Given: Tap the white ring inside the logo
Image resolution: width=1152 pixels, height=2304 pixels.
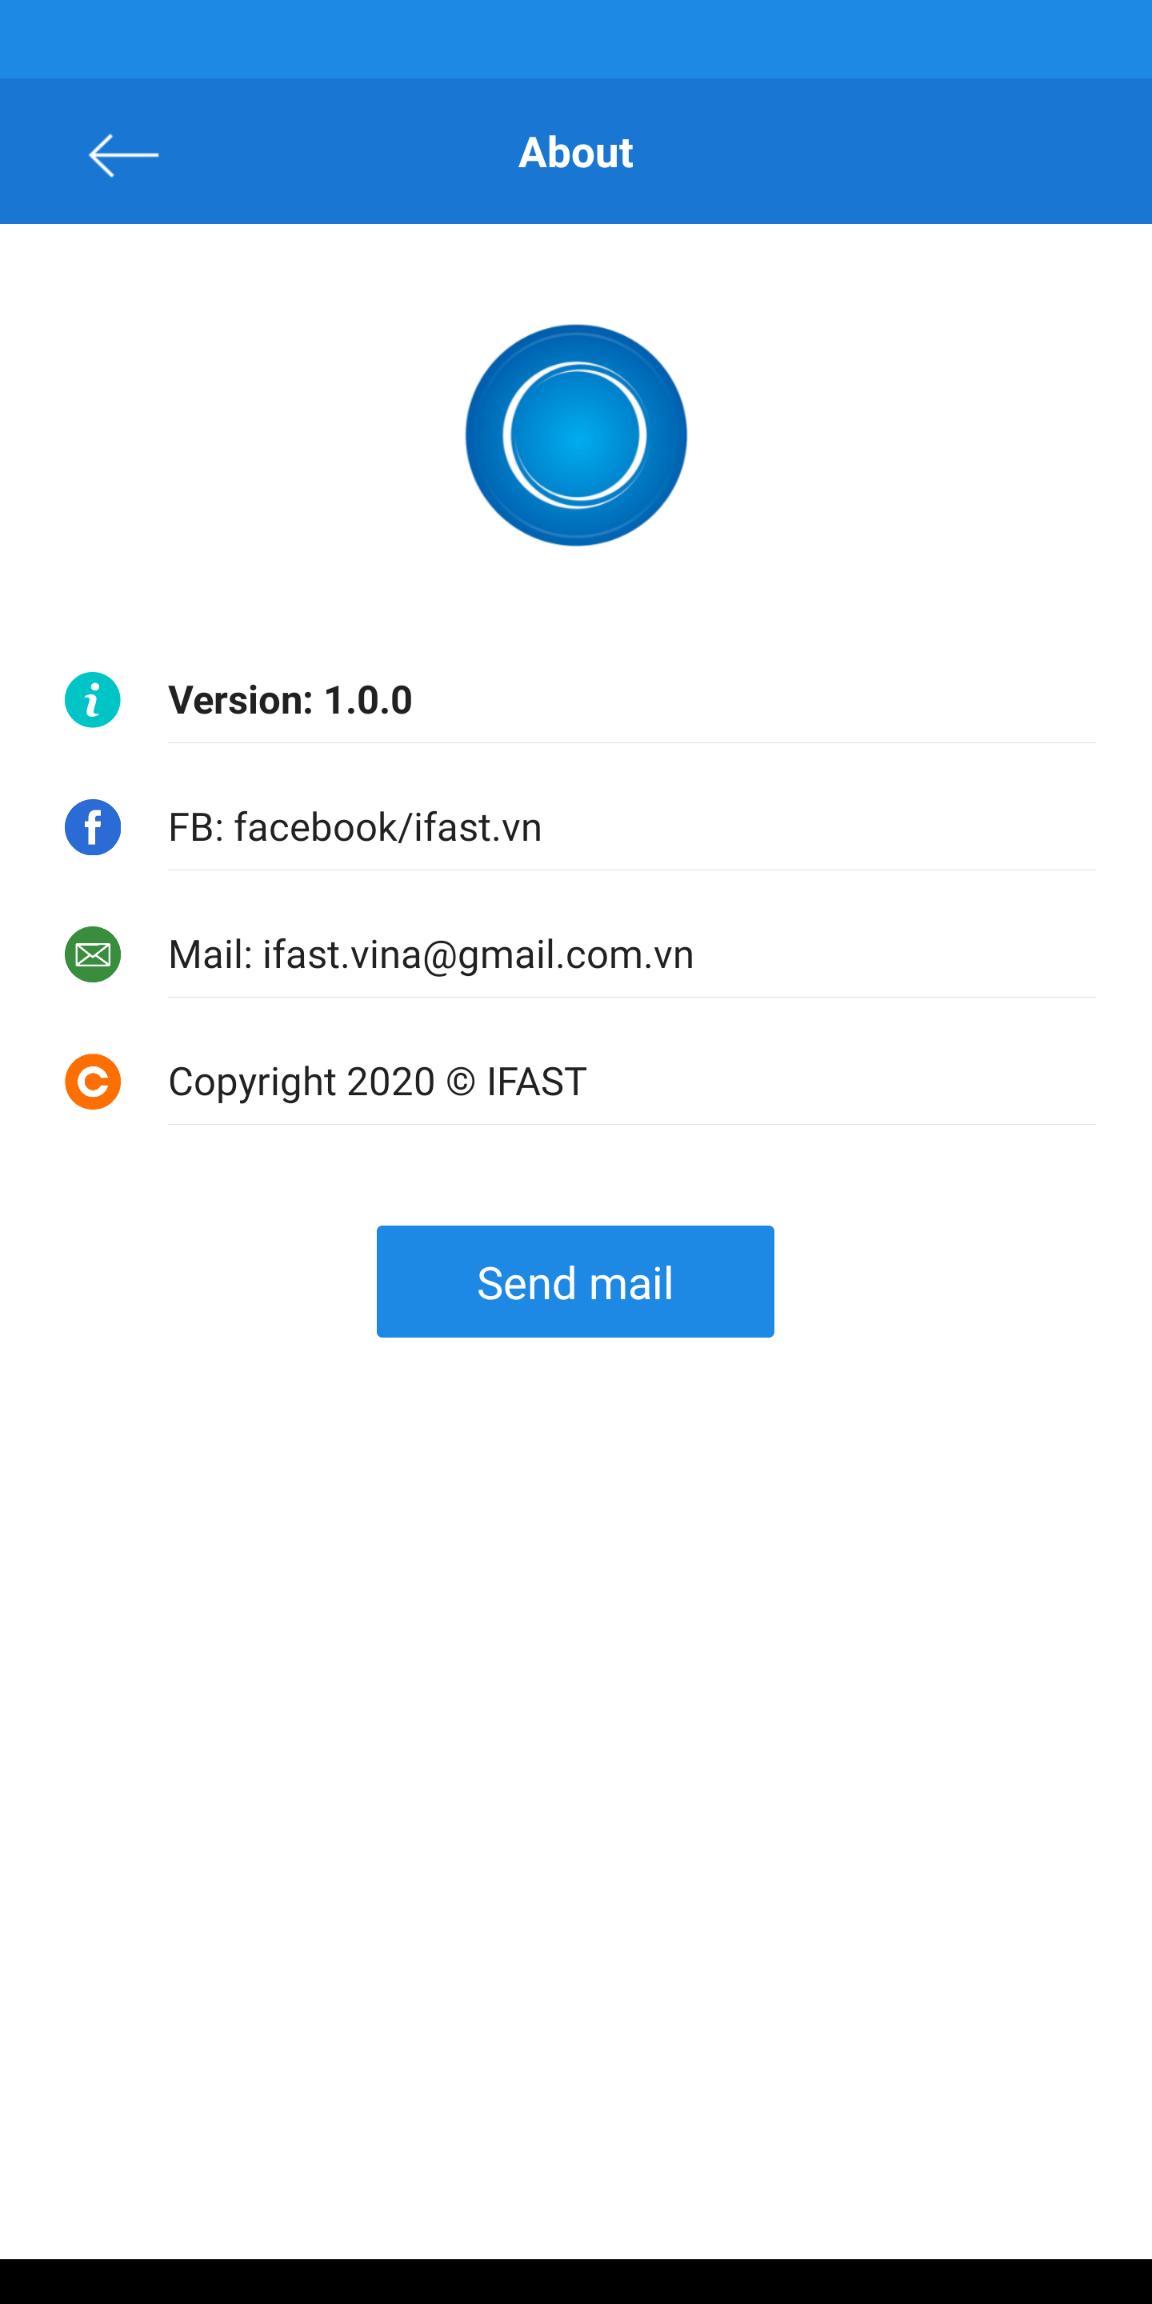Looking at the screenshot, I should (x=576, y=435).
